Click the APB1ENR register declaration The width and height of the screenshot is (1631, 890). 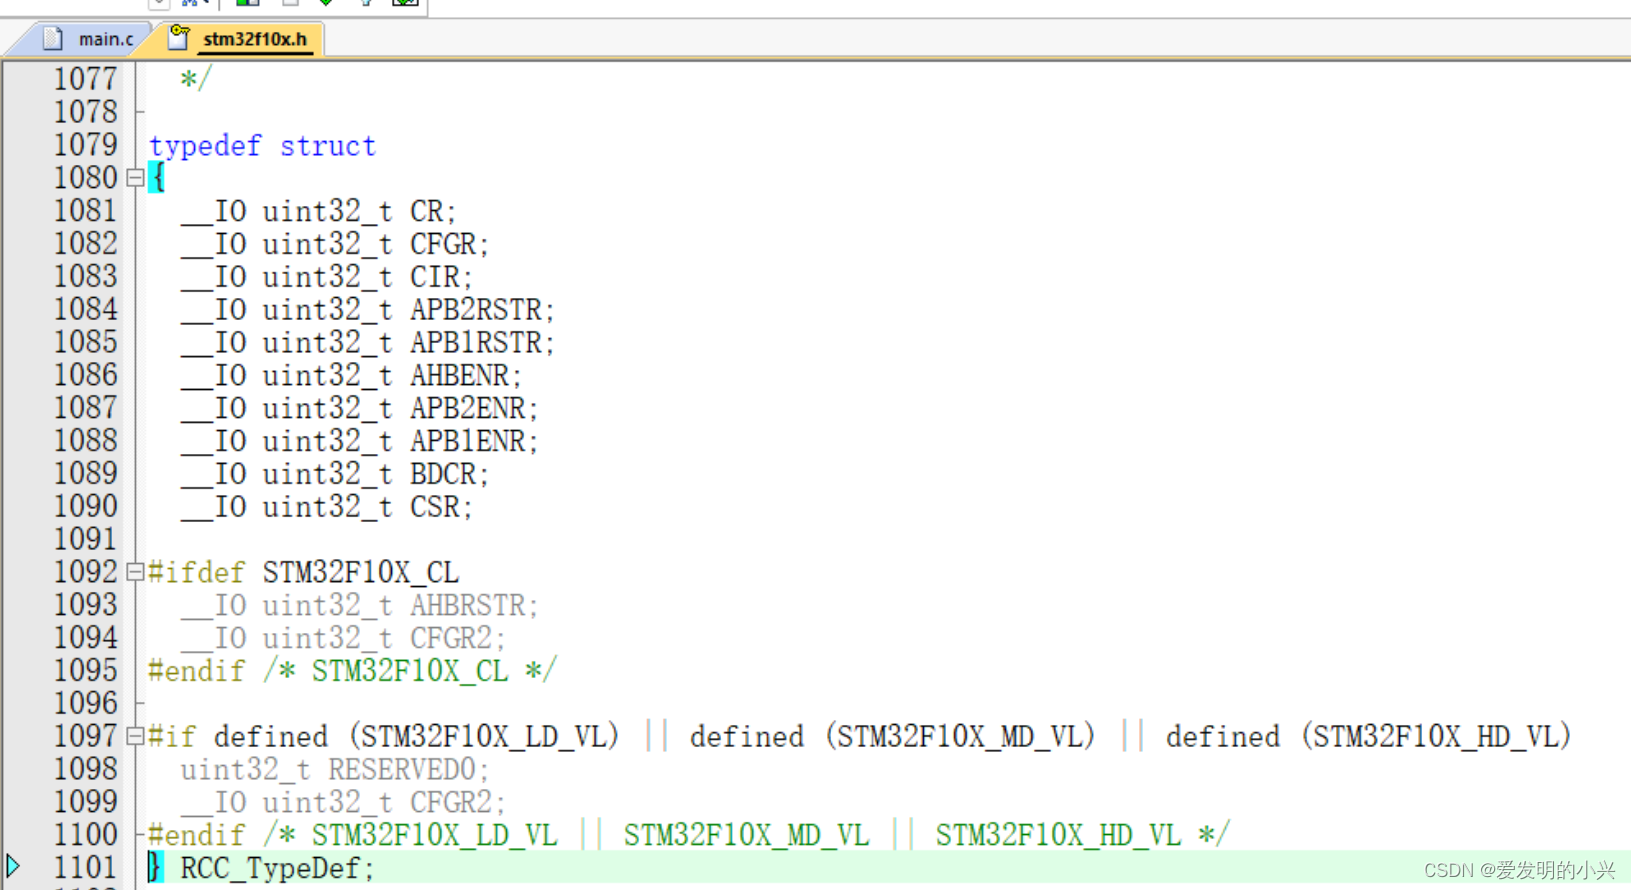(359, 441)
